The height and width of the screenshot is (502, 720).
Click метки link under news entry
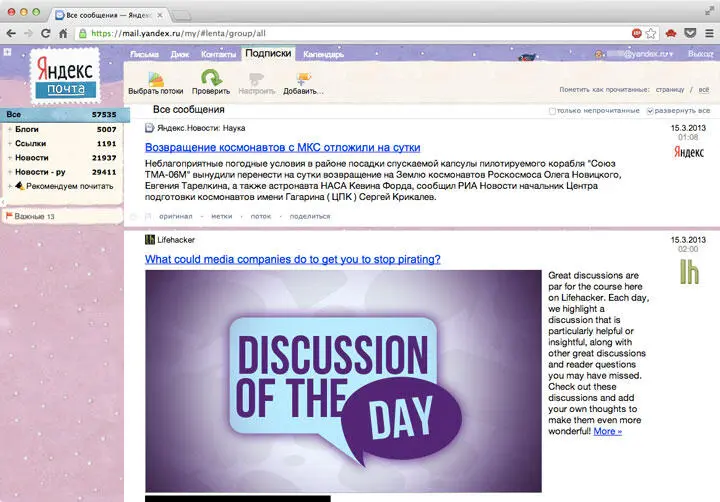(x=222, y=216)
